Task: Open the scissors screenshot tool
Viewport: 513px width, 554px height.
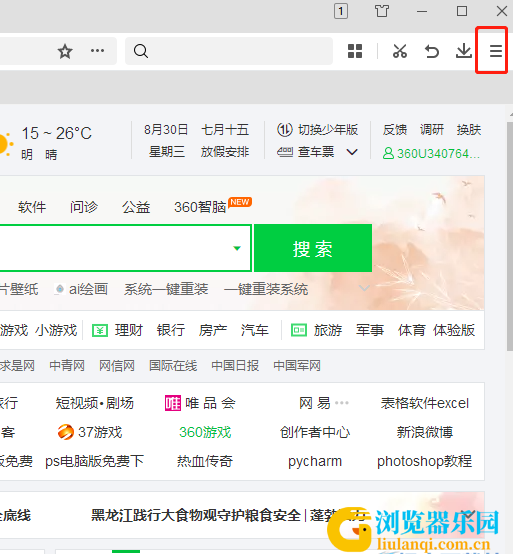Action: coord(400,51)
